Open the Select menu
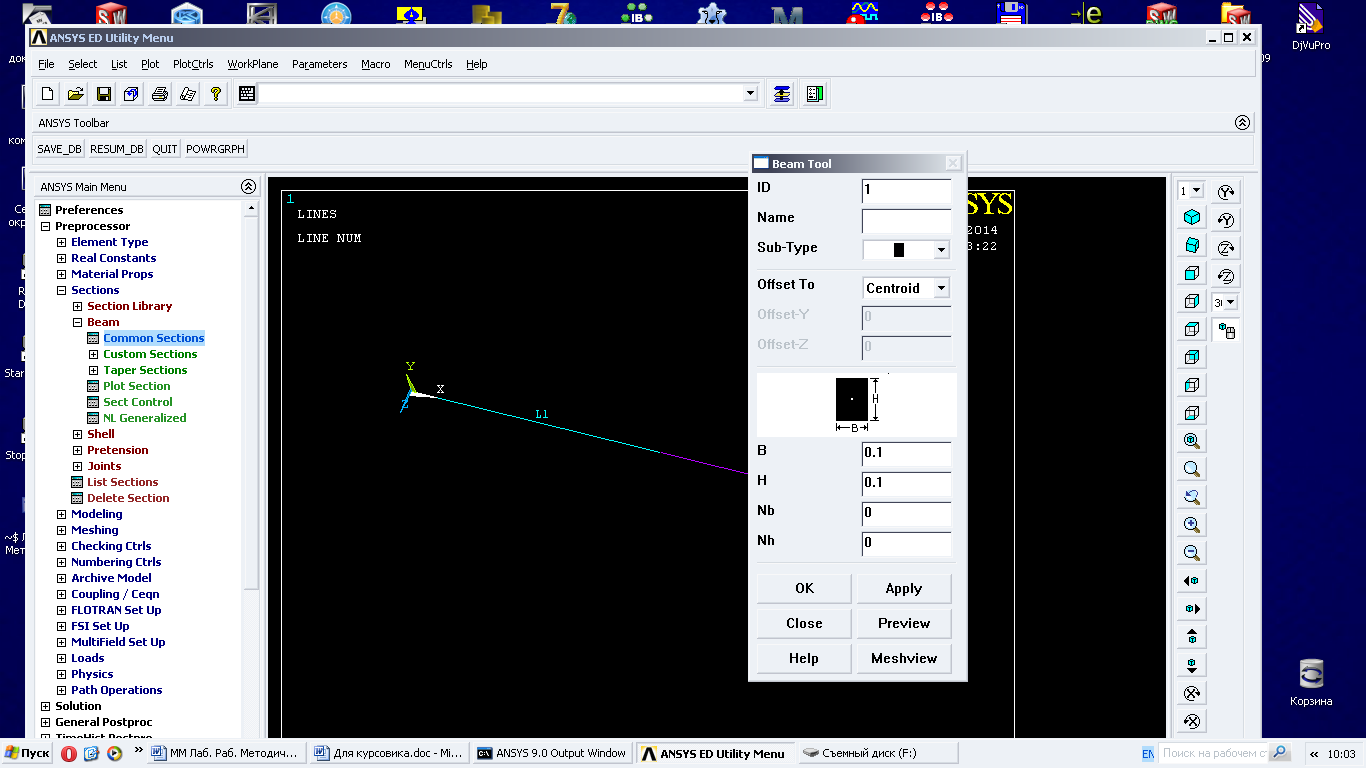The width and height of the screenshot is (1366, 768). pyautogui.click(x=83, y=64)
